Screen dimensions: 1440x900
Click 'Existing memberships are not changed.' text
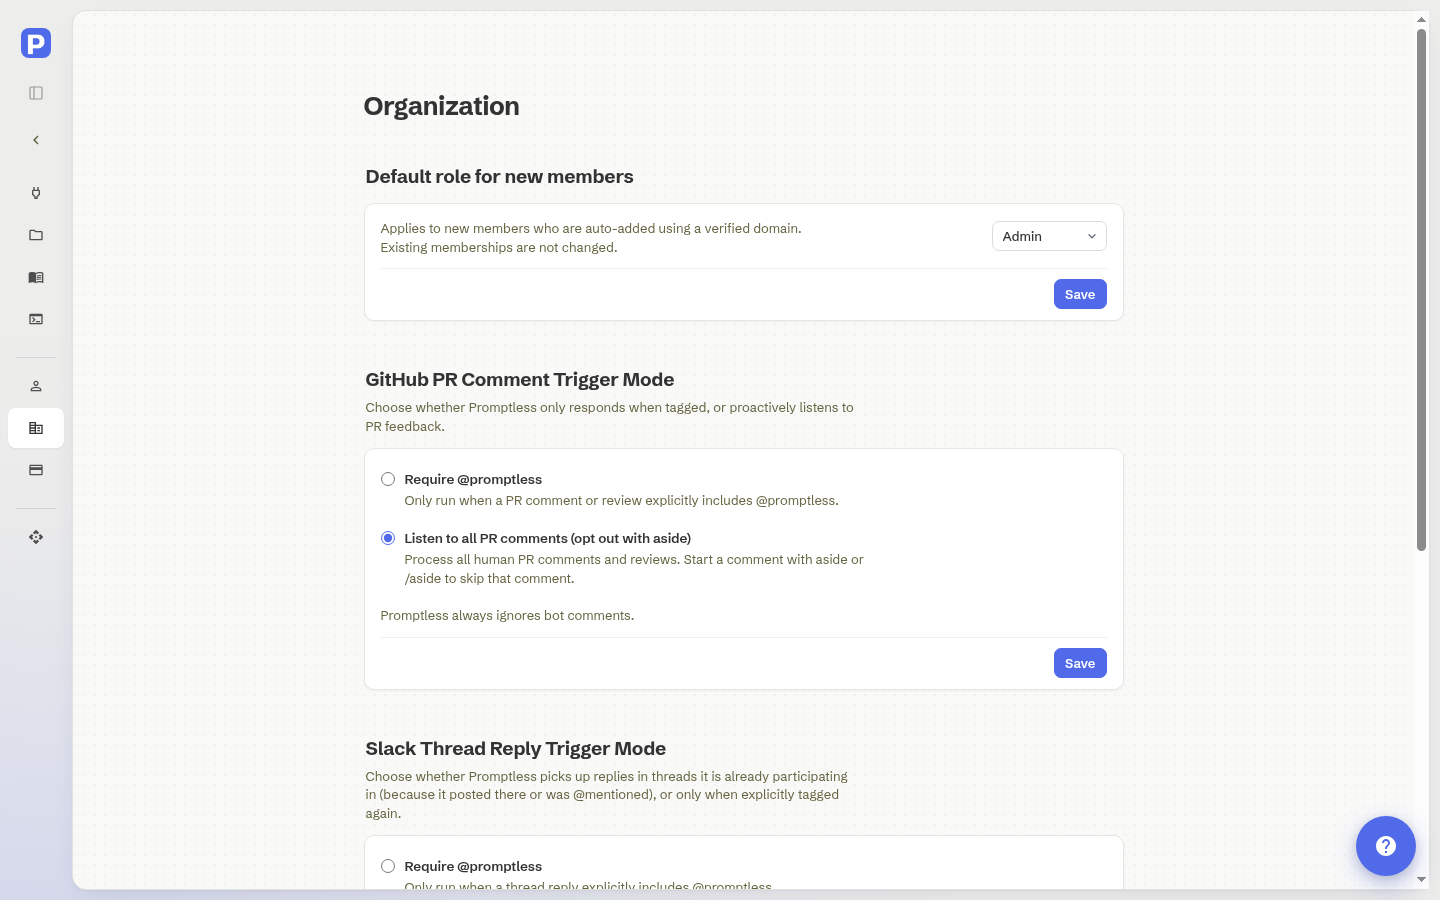pyautogui.click(x=499, y=248)
